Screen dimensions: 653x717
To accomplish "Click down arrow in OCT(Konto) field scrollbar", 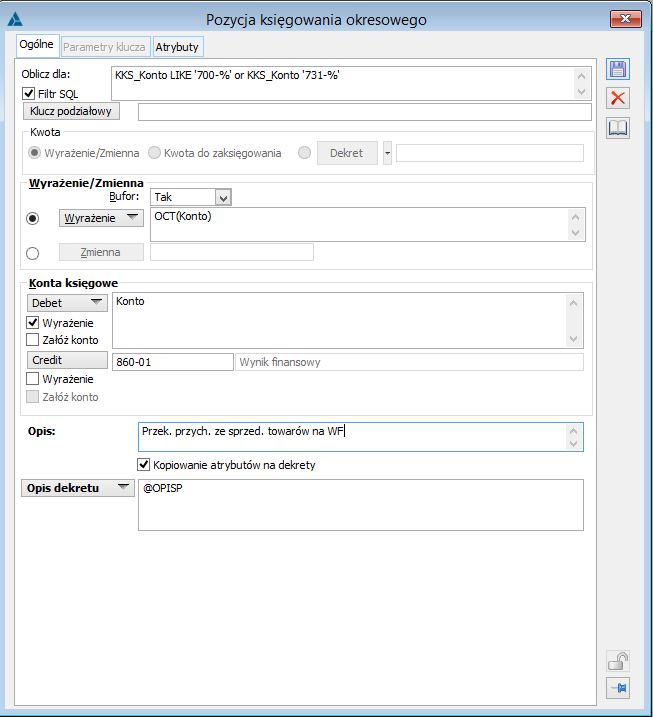I will pyautogui.click(x=576, y=233).
